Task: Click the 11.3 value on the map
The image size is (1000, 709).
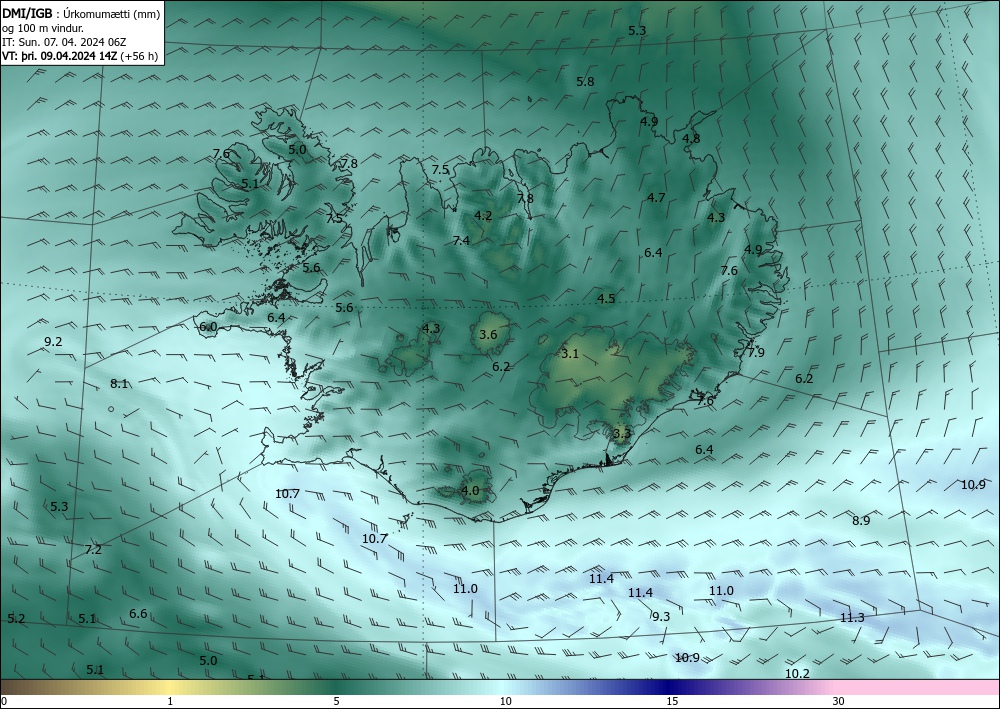Action: pos(852,618)
